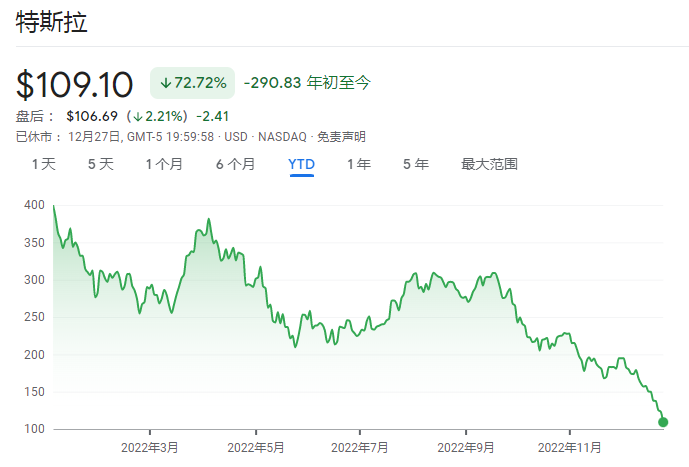The image size is (689, 467).
Task: Select the 1年 range tab
Action: 359,164
